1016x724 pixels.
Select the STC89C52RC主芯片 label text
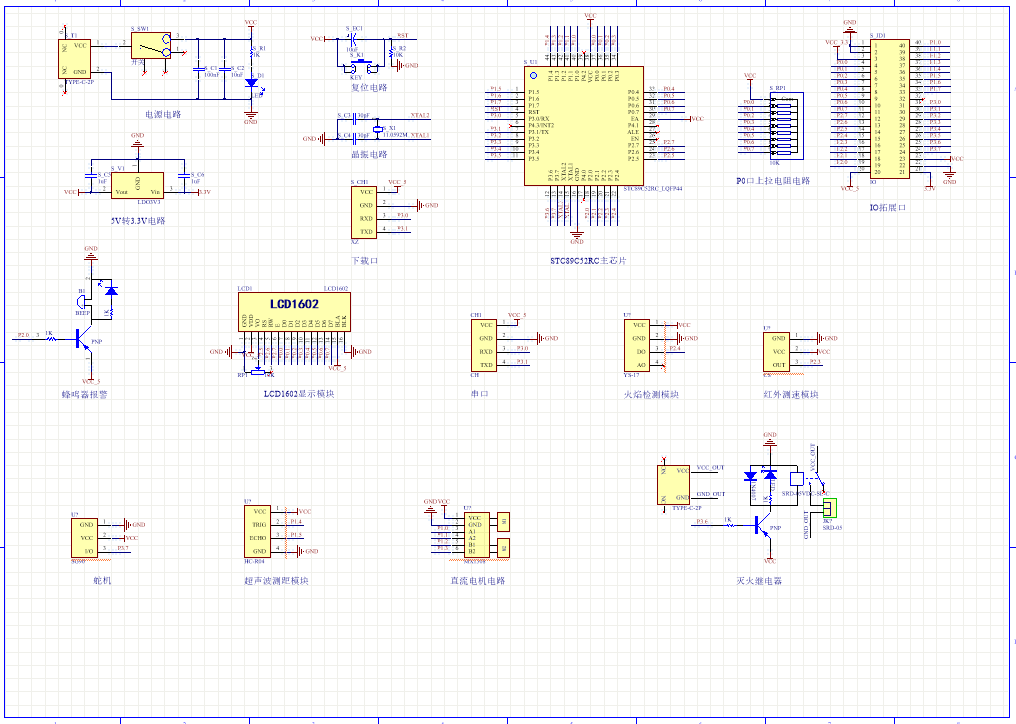pos(588,261)
